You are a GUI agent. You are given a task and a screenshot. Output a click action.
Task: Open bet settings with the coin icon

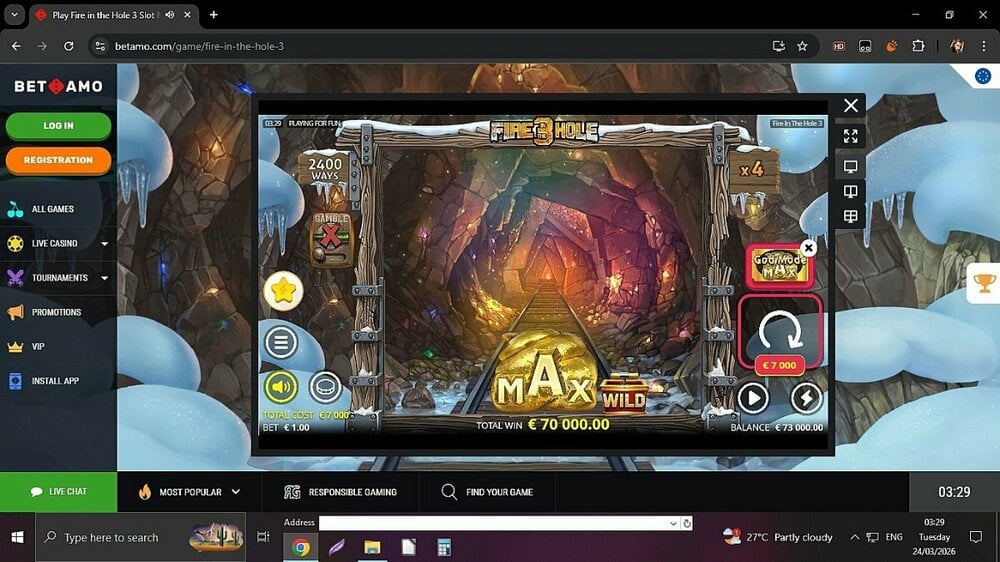tap(325, 387)
